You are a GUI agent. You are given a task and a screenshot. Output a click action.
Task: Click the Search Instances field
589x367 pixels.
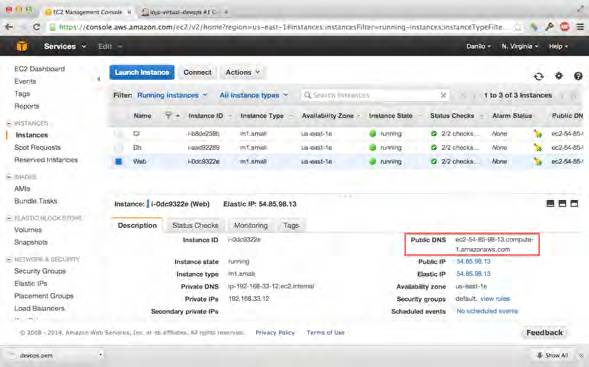point(374,95)
